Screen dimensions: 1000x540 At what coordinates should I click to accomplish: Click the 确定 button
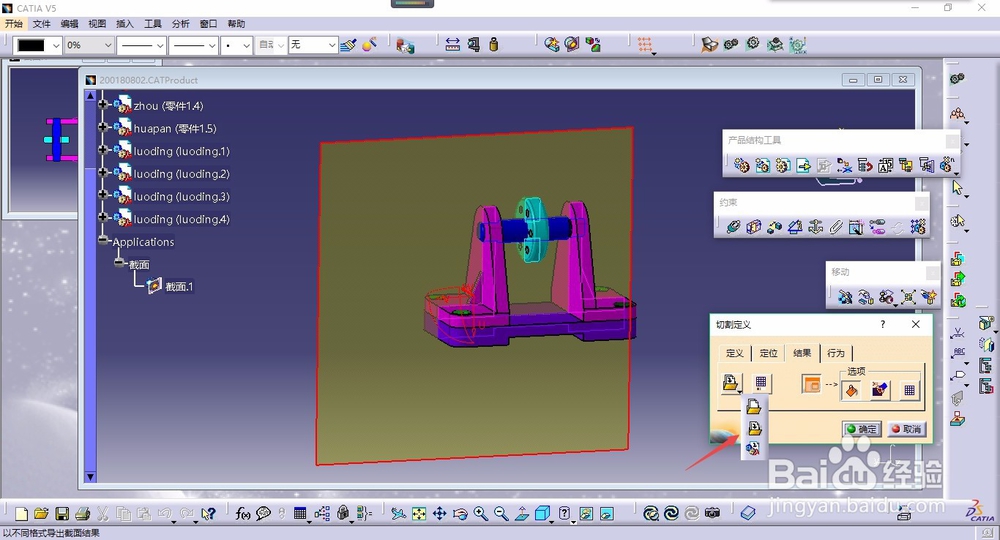point(862,429)
